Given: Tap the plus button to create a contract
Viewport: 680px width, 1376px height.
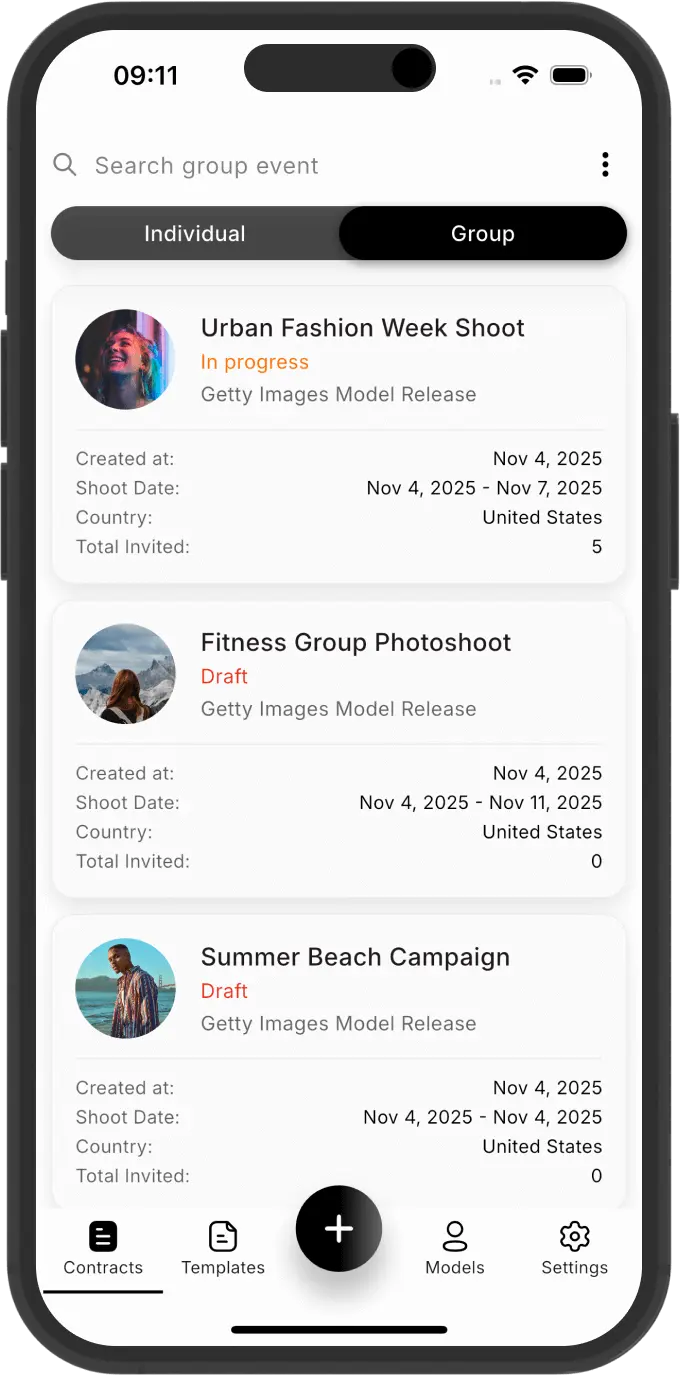Looking at the screenshot, I should pyautogui.click(x=339, y=1228).
